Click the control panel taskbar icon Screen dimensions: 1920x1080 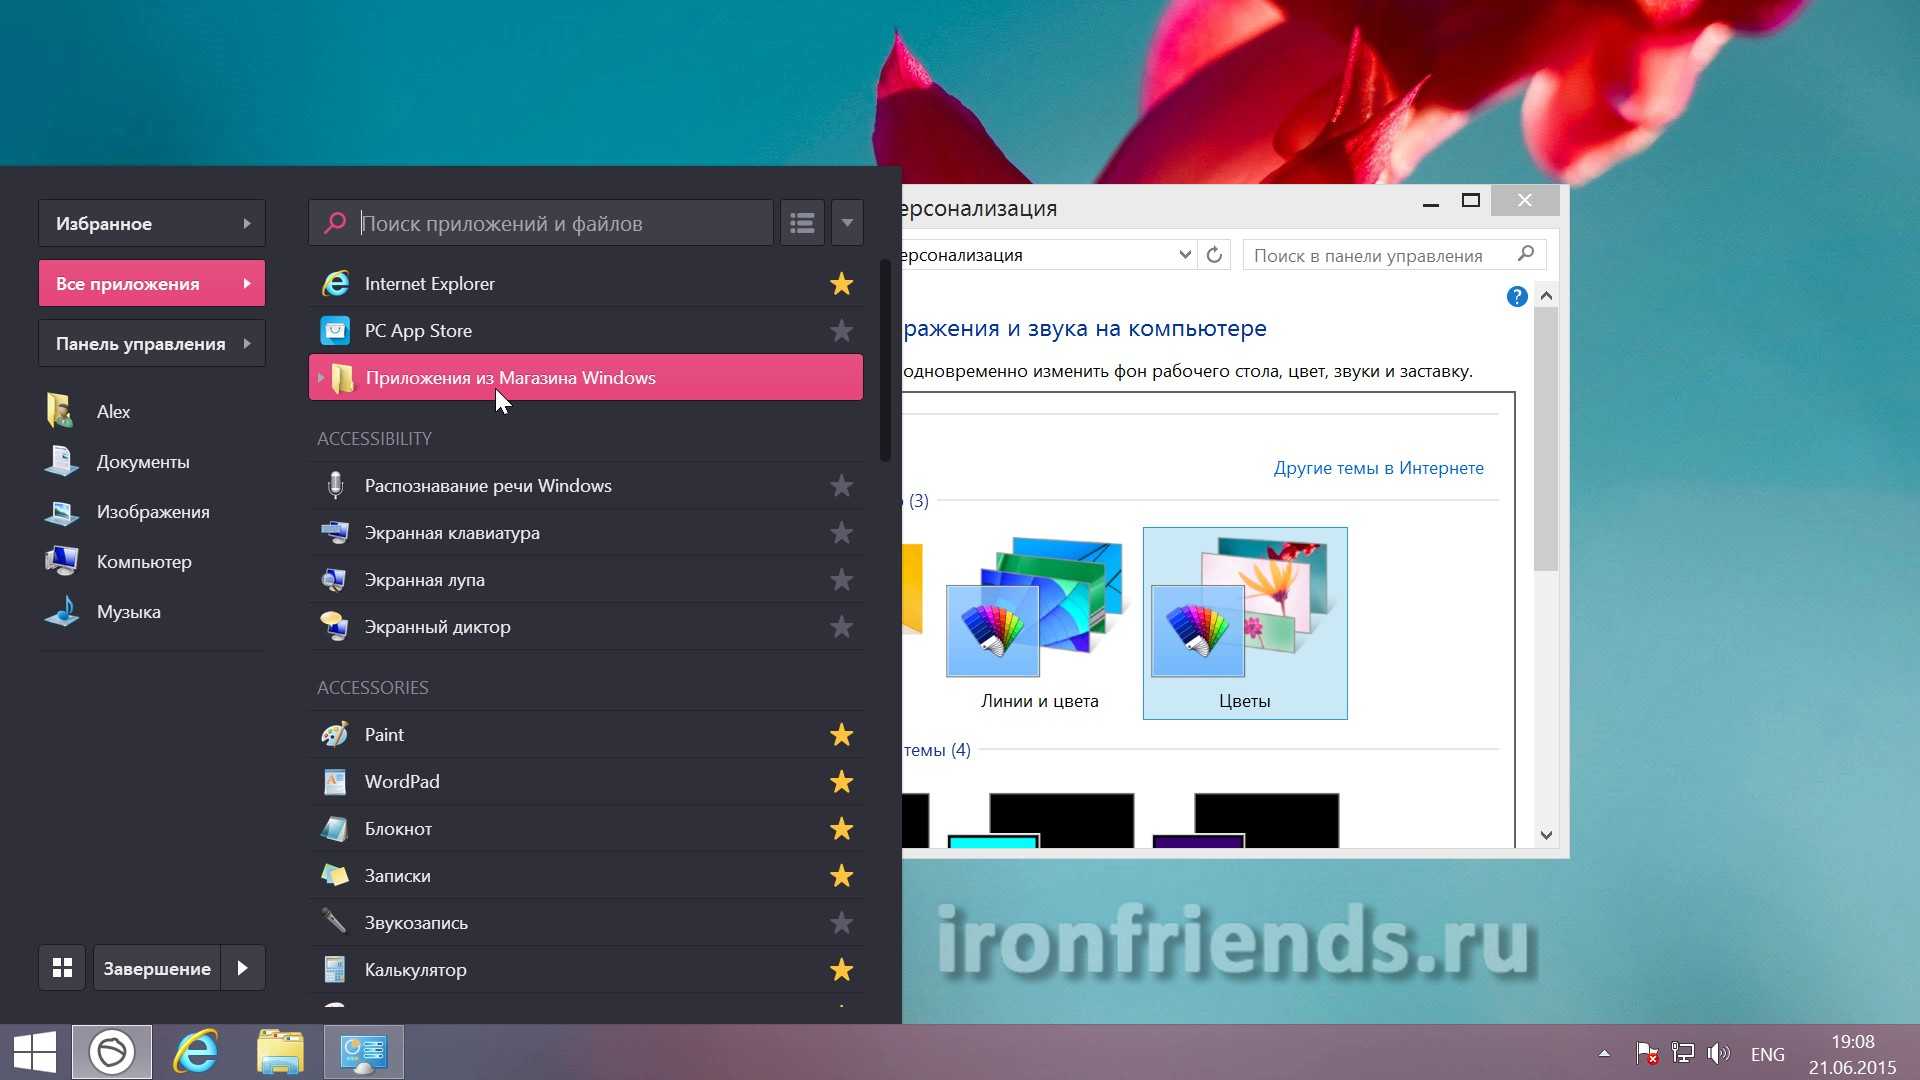tap(364, 1052)
